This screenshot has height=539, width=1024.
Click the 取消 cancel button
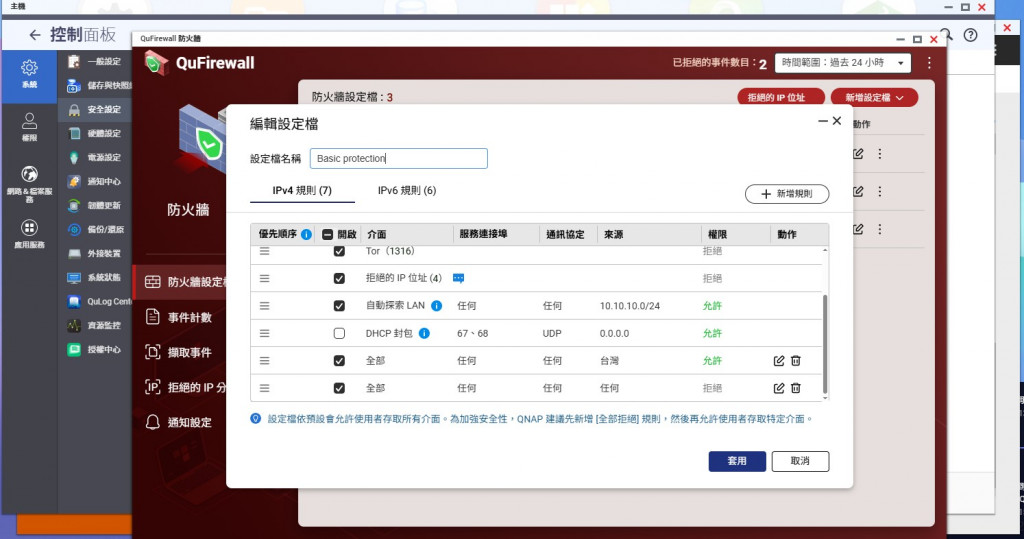coord(800,461)
